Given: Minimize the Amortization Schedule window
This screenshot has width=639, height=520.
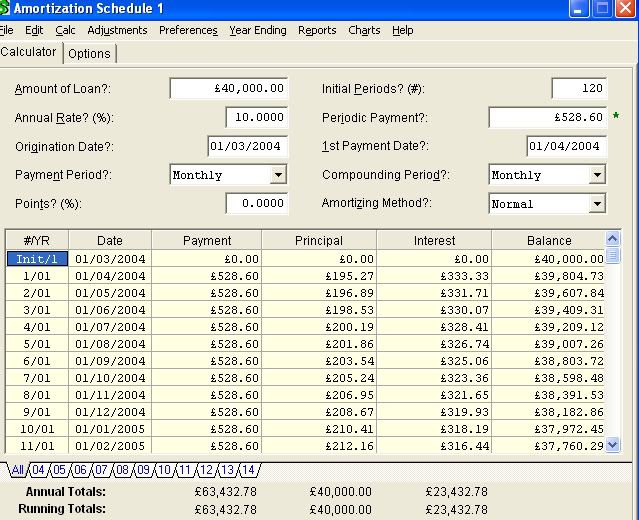Looking at the screenshot, I should click(579, 8).
